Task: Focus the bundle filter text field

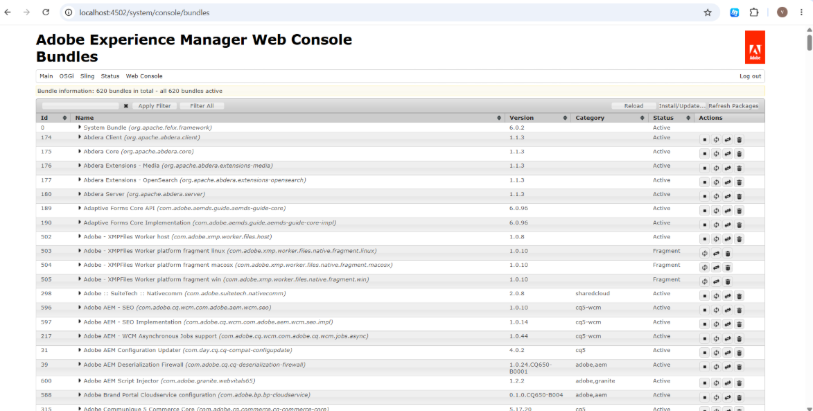Action: 80,106
